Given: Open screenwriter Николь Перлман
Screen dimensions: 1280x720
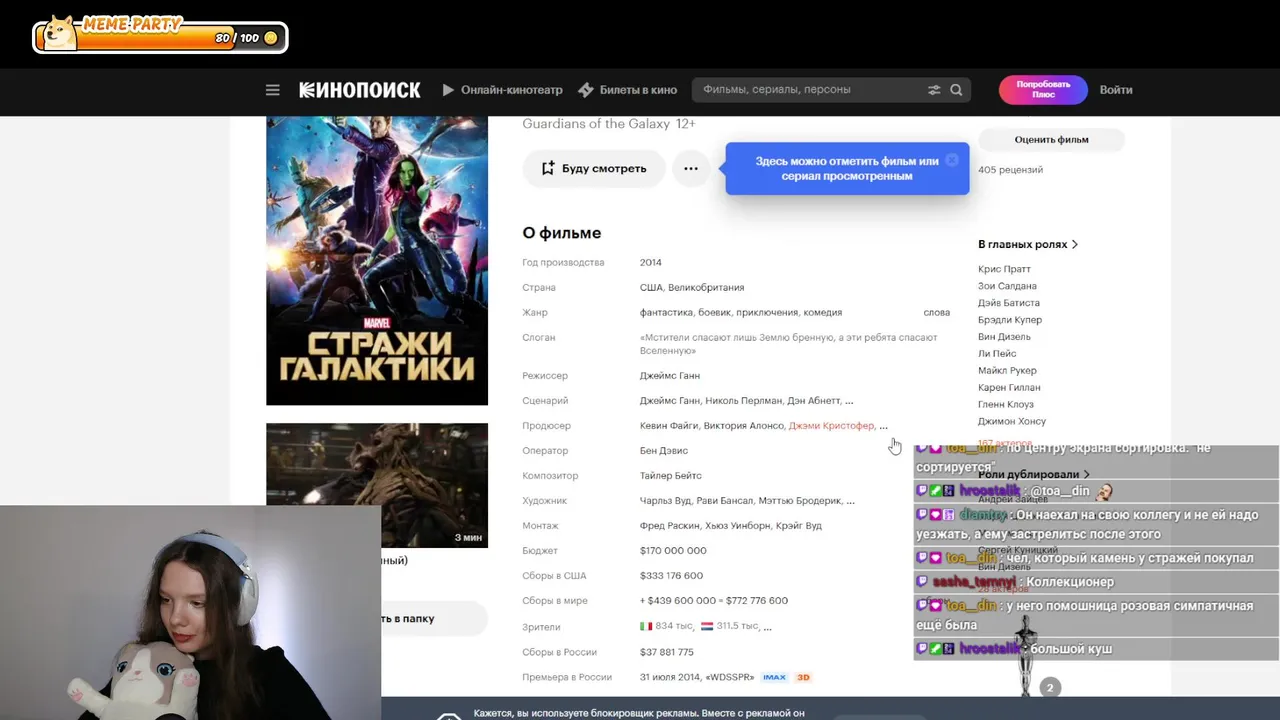Looking at the screenshot, I should (744, 401).
